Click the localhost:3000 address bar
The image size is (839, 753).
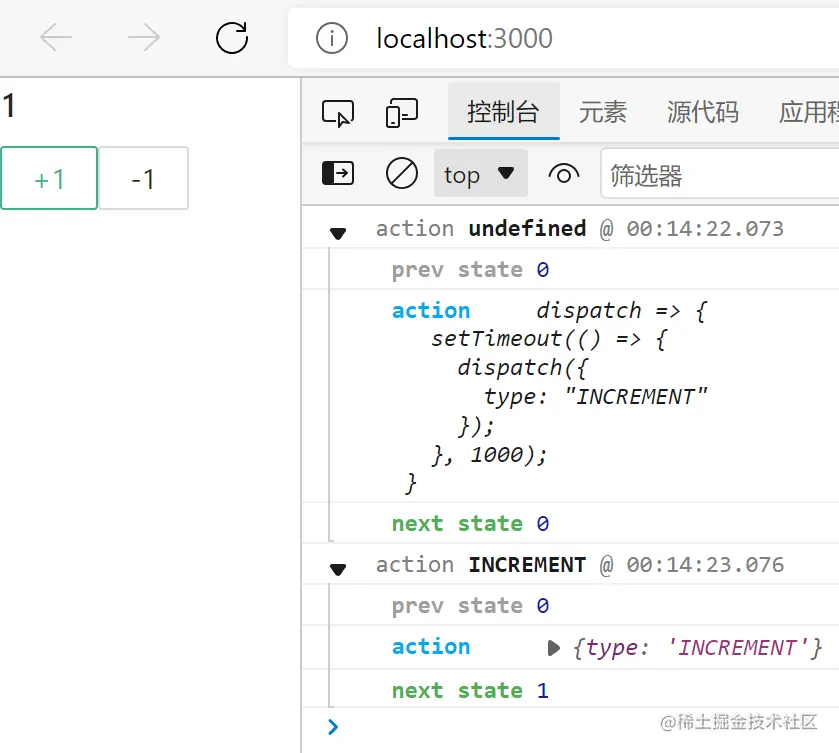[x=563, y=39]
